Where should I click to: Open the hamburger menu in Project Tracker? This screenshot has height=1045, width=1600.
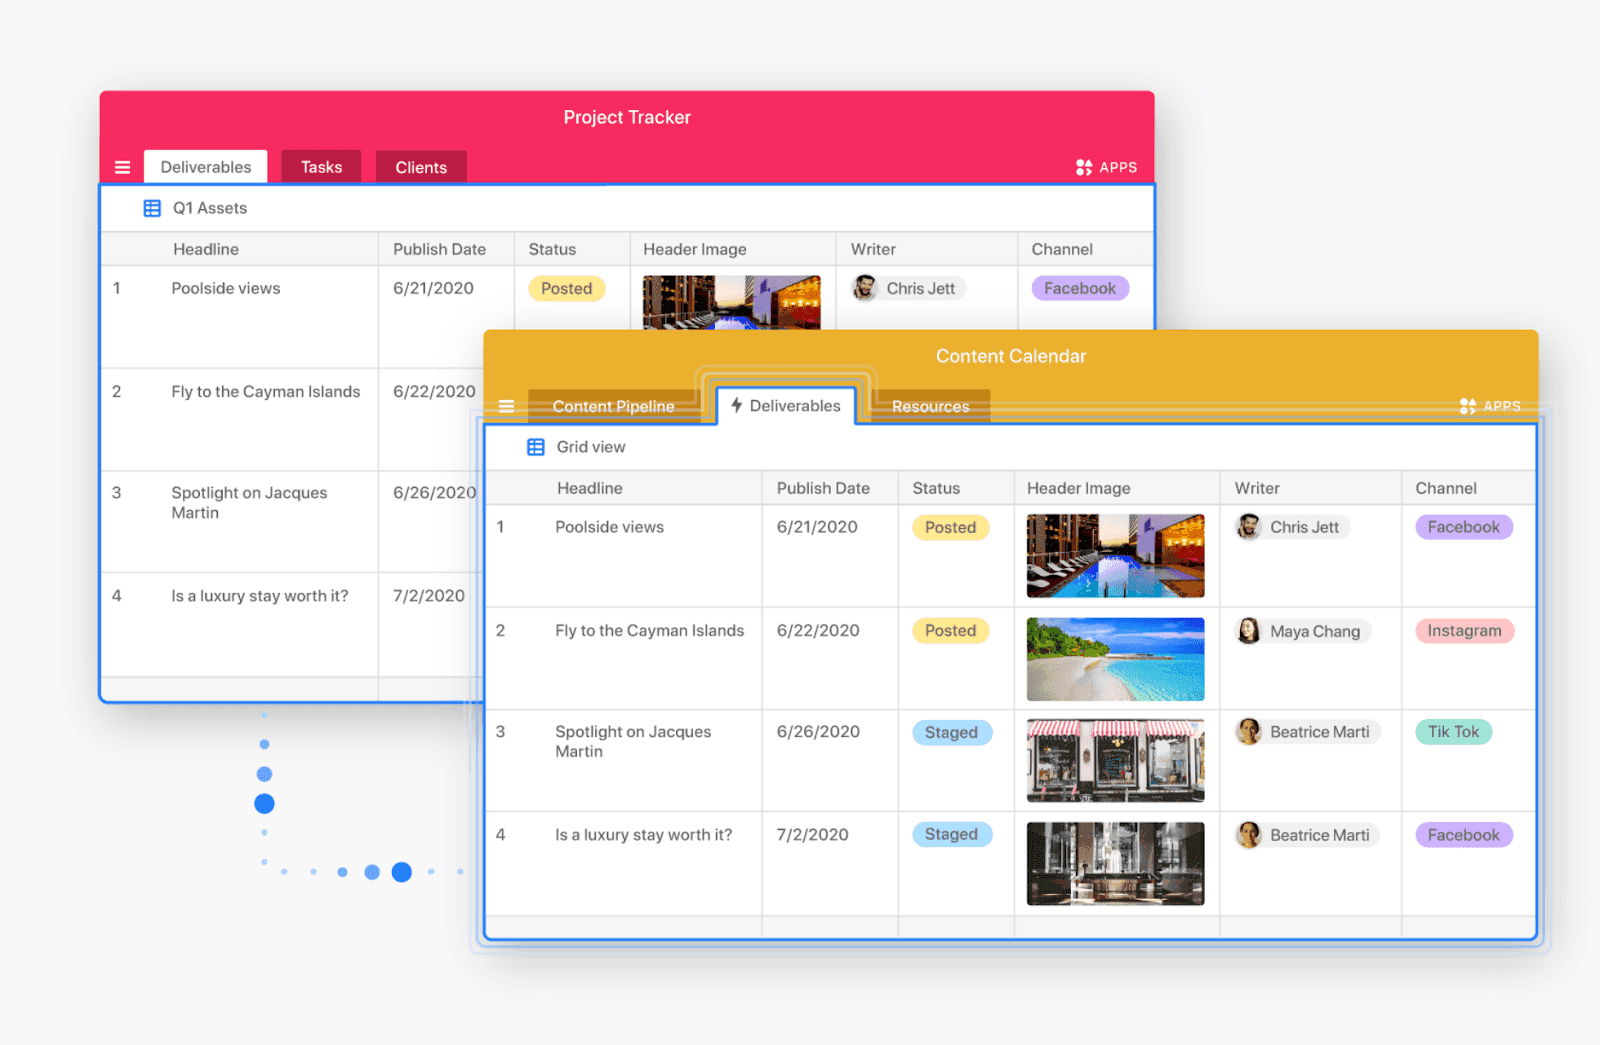point(121,167)
